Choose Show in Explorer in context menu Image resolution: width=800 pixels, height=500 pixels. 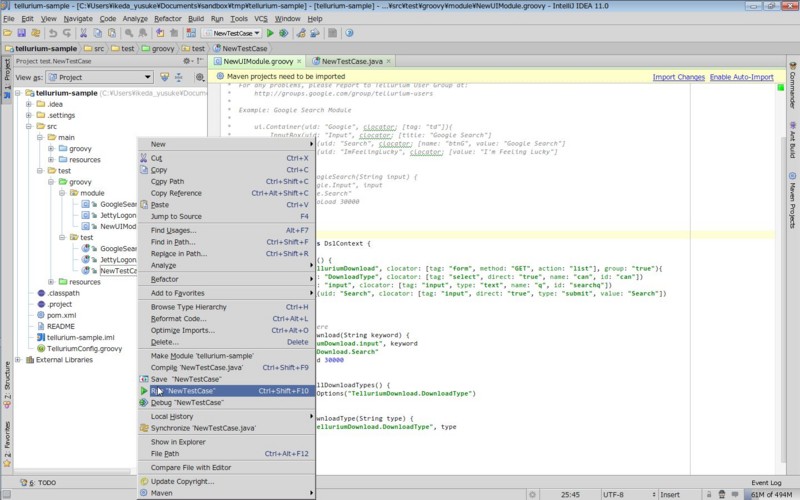[x=227, y=442]
